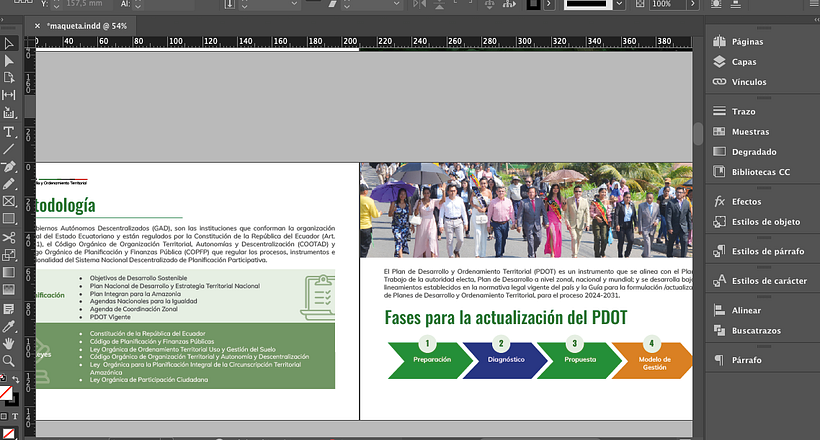Select the Pen tool
The width and height of the screenshot is (820, 440).
click(x=9, y=167)
